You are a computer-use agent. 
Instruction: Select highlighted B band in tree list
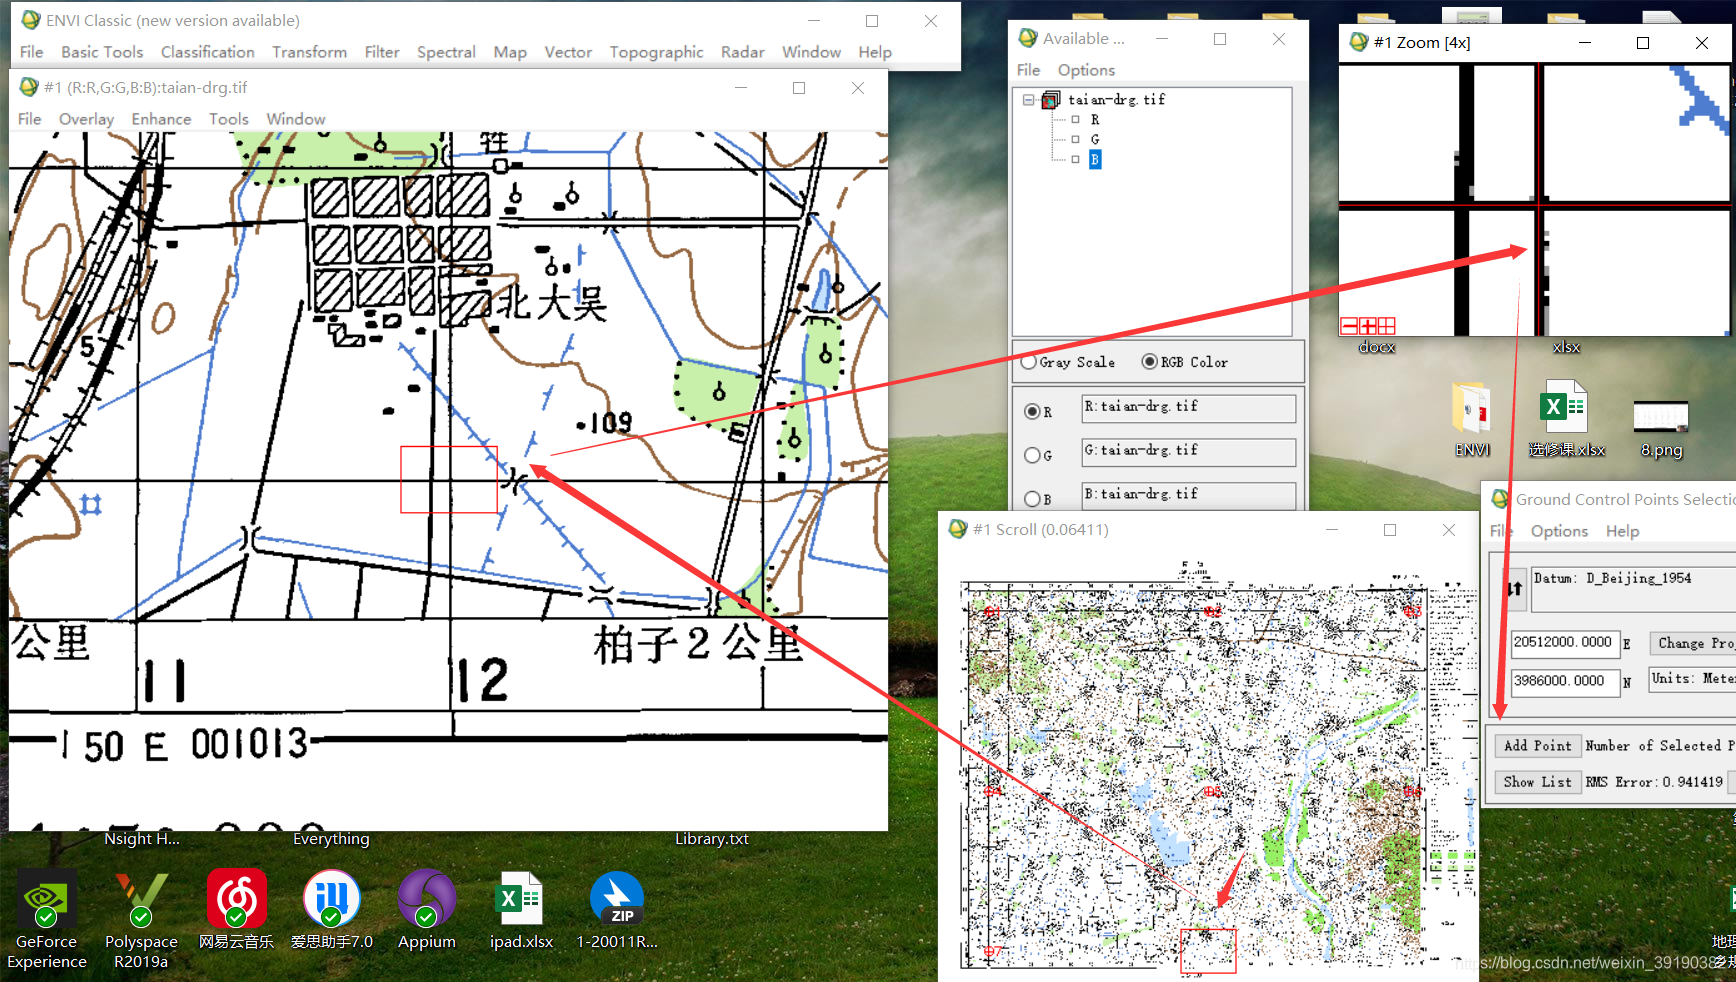(x=1095, y=159)
